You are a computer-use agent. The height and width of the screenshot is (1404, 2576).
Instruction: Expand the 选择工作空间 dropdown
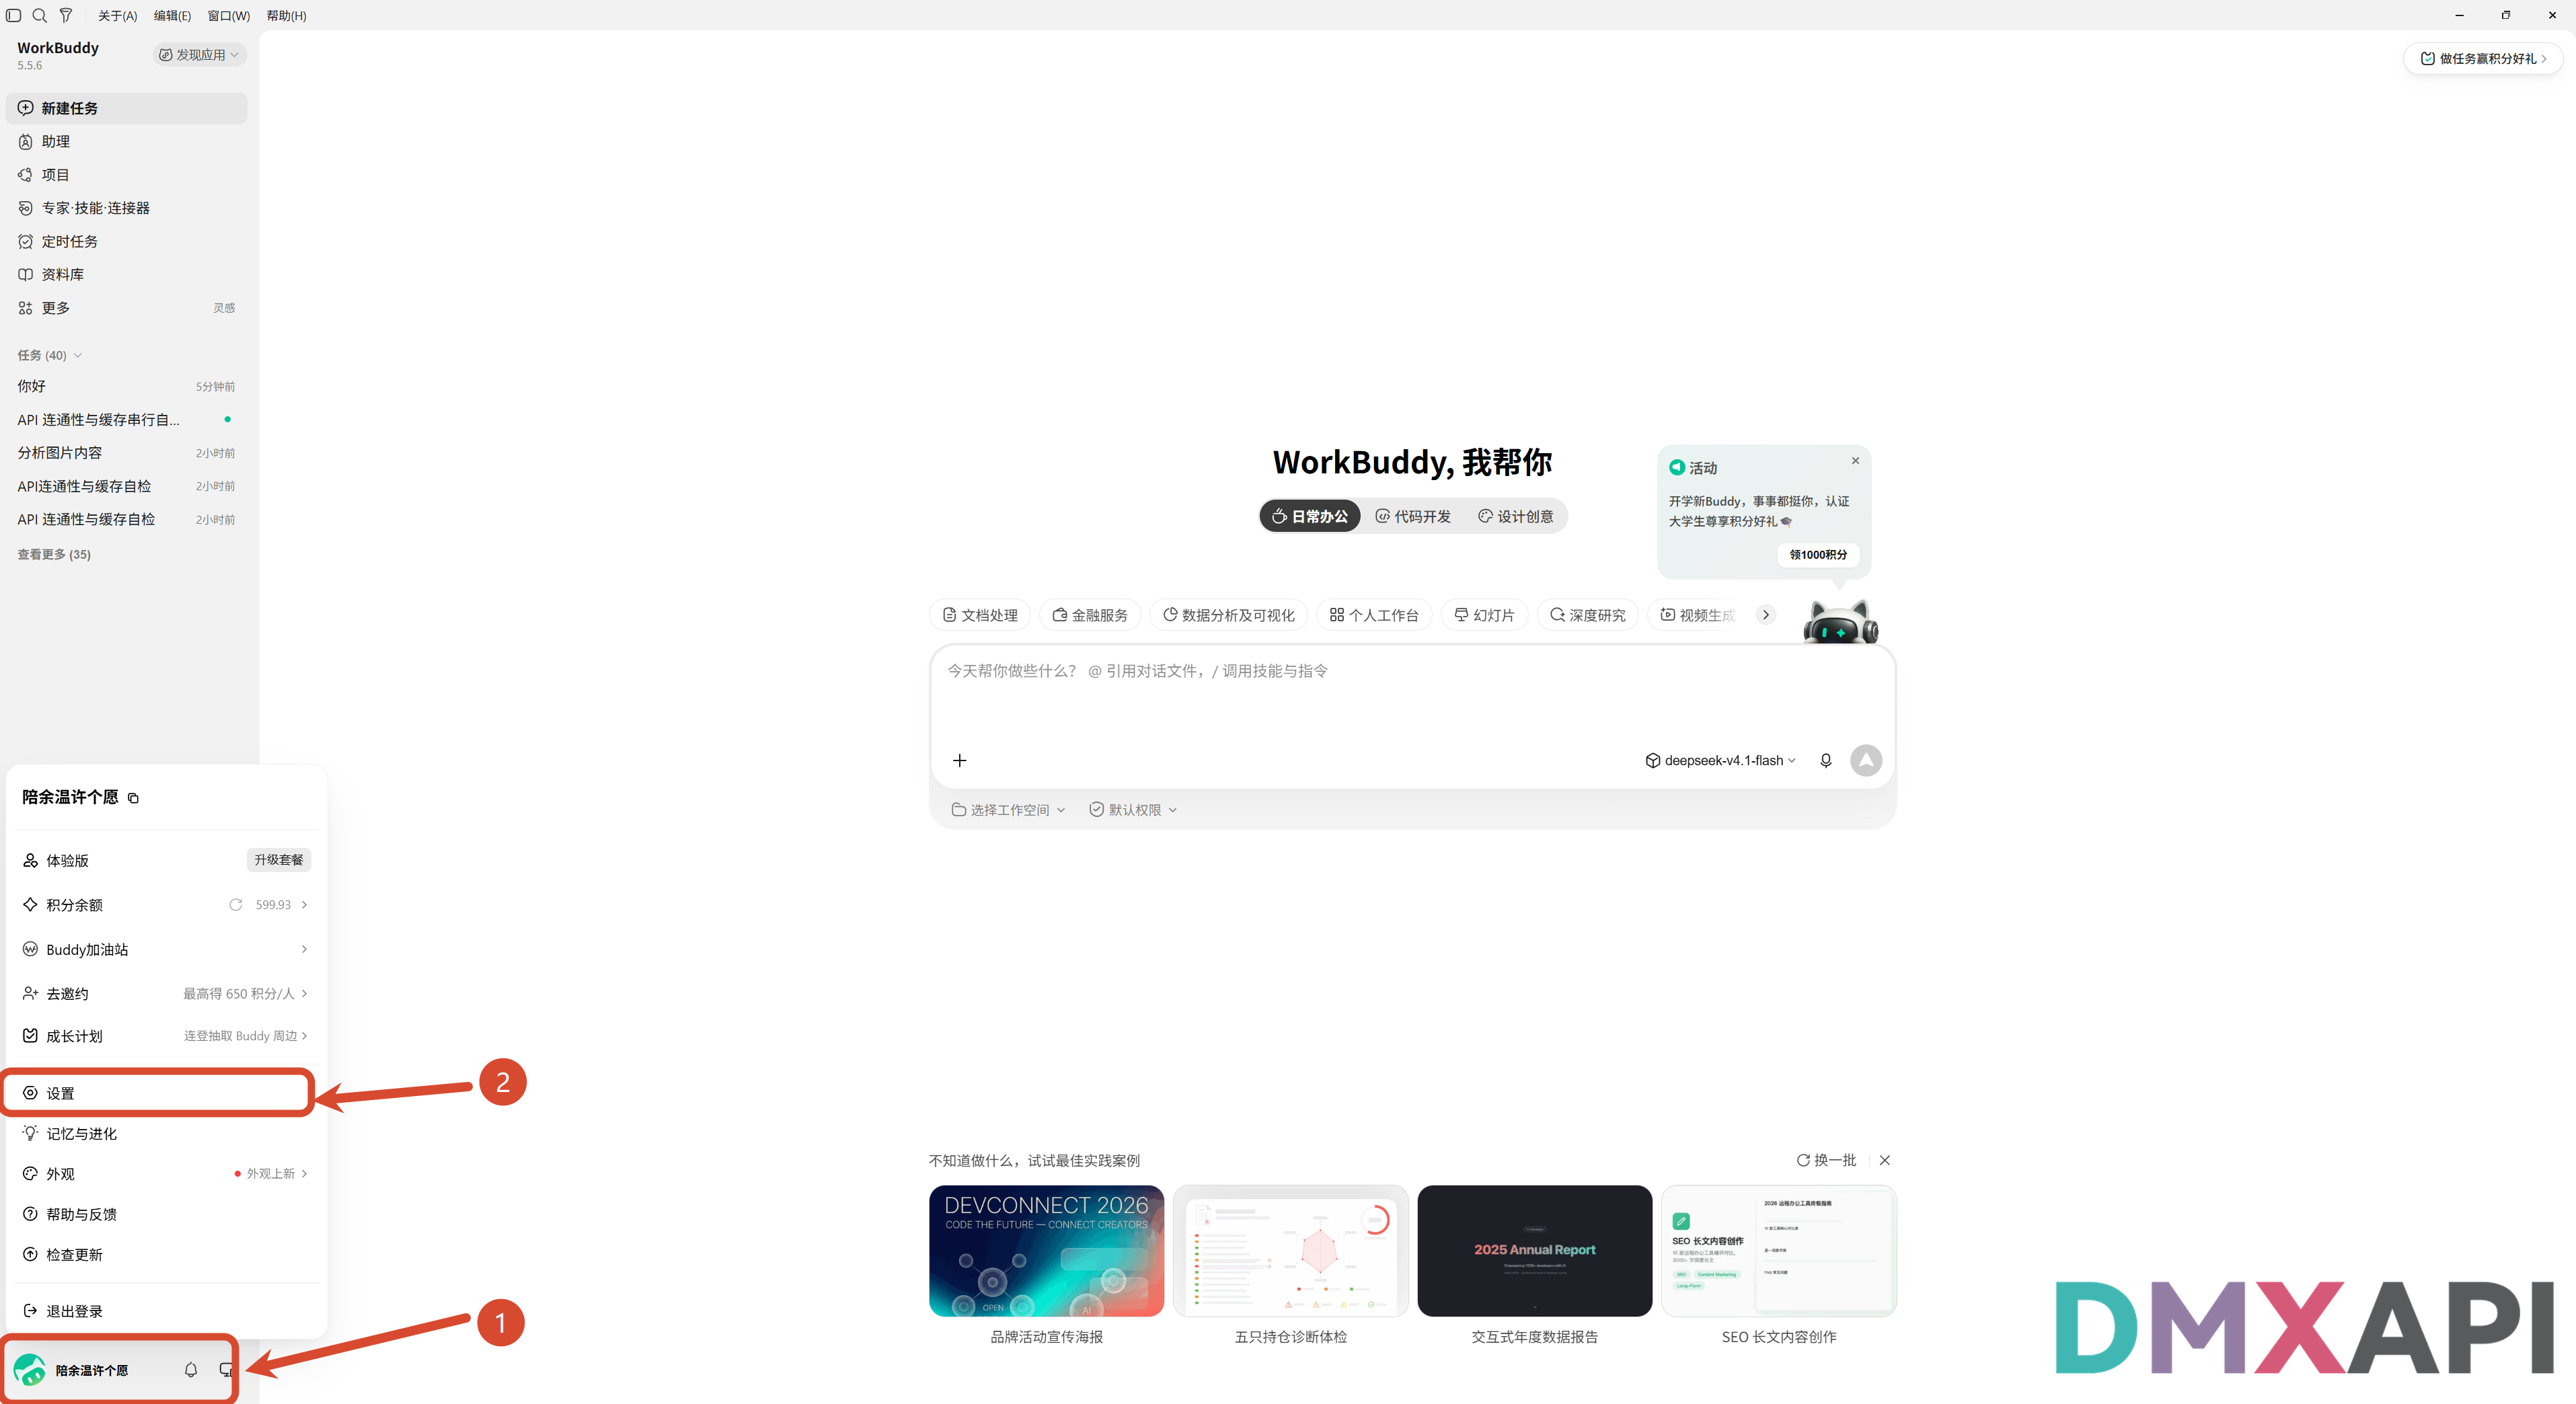[1008, 810]
